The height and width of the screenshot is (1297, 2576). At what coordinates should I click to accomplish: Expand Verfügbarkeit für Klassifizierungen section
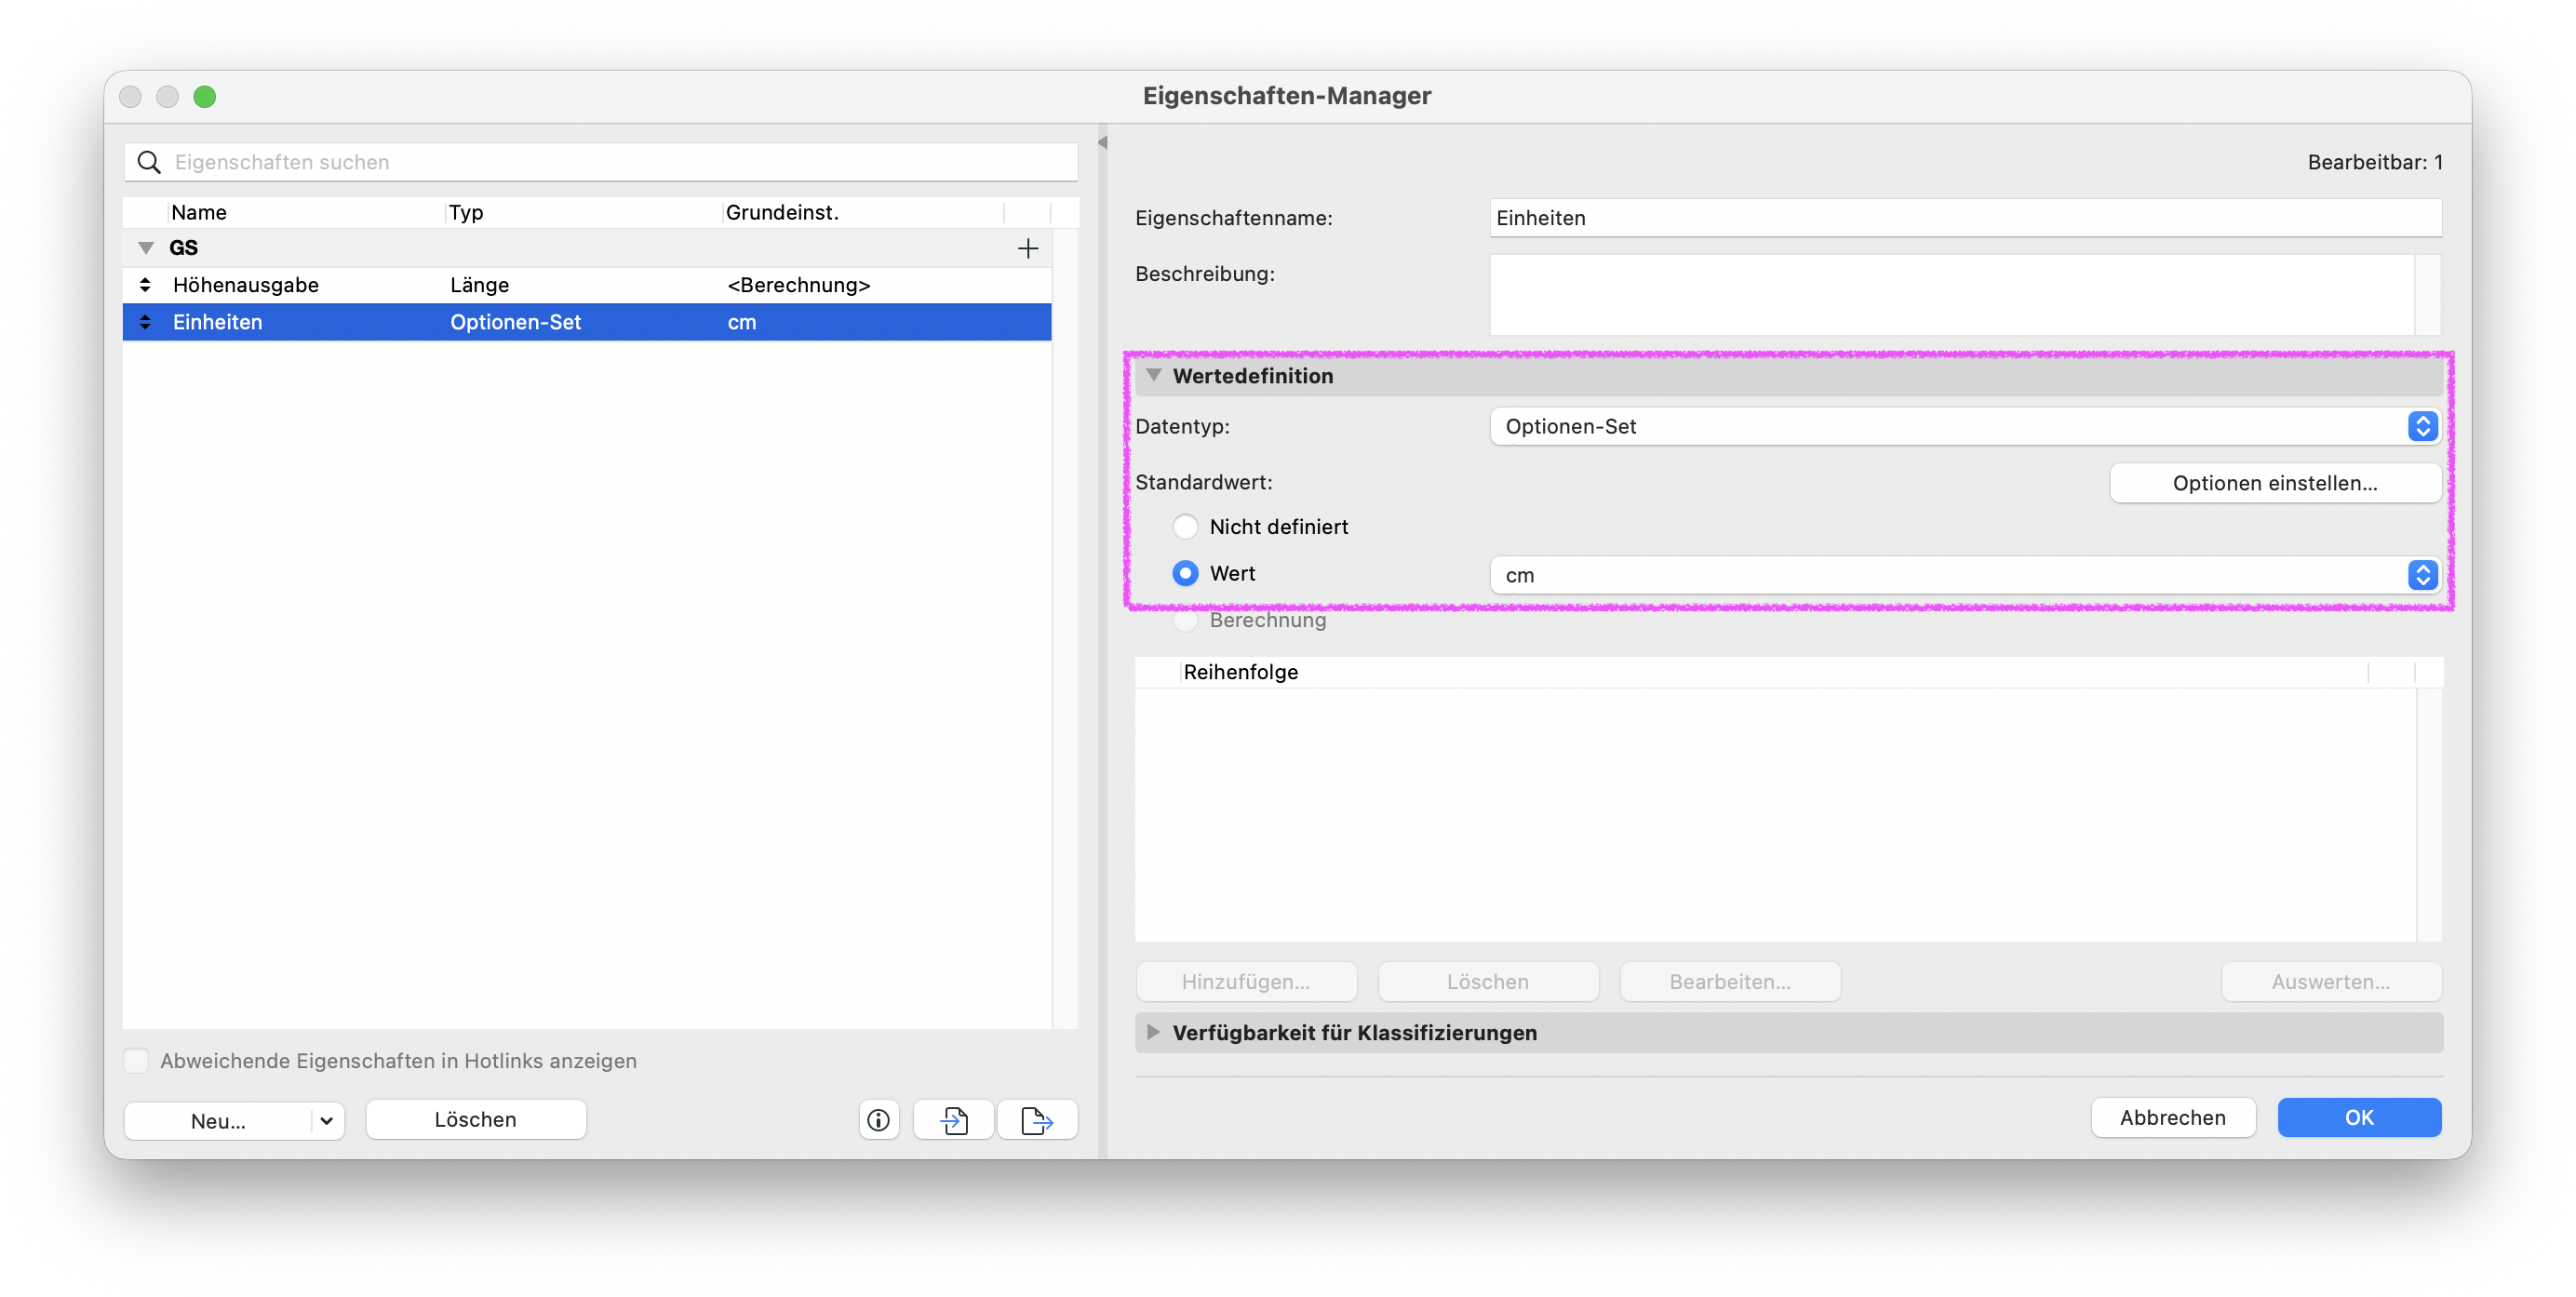click(1154, 1032)
